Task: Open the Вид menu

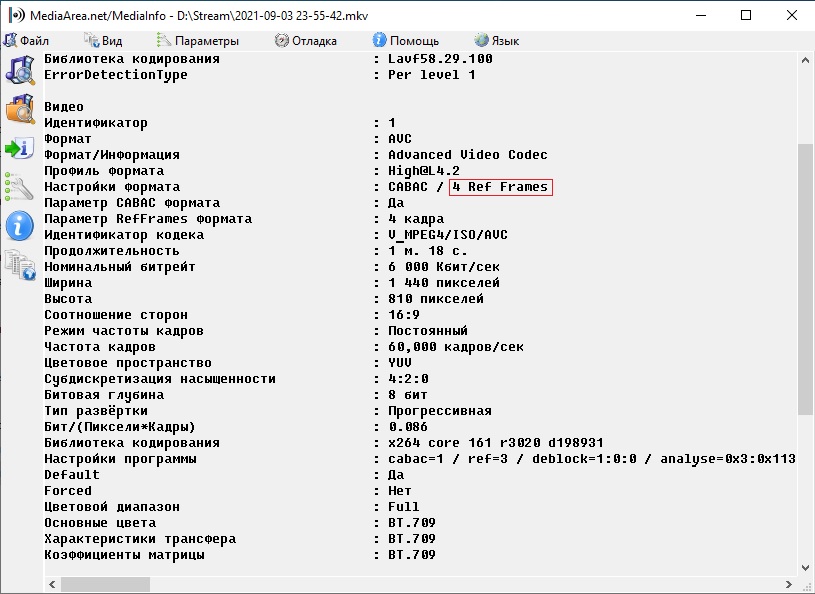Action: pyautogui.click(x=103, y=41)
